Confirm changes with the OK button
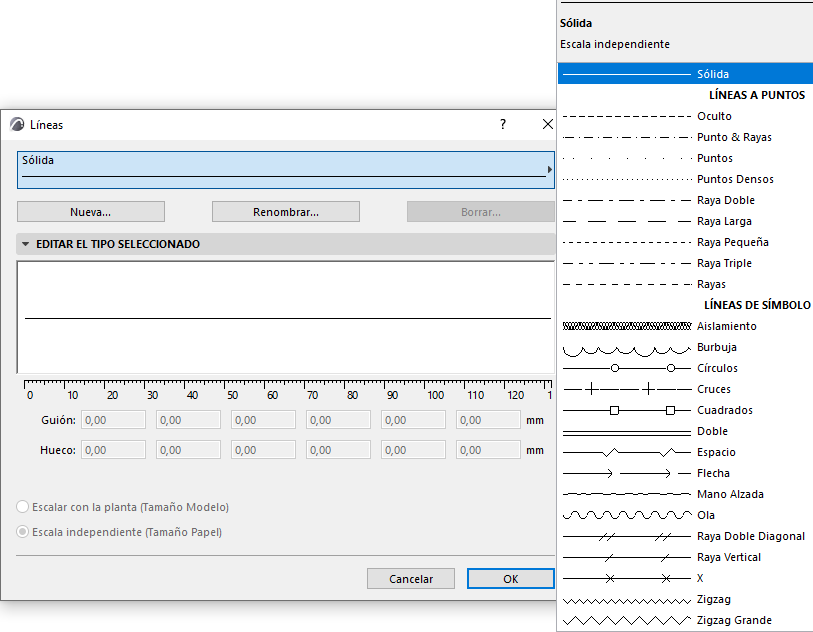The width and height of the screenshot is (813, 632). (510, 578)
